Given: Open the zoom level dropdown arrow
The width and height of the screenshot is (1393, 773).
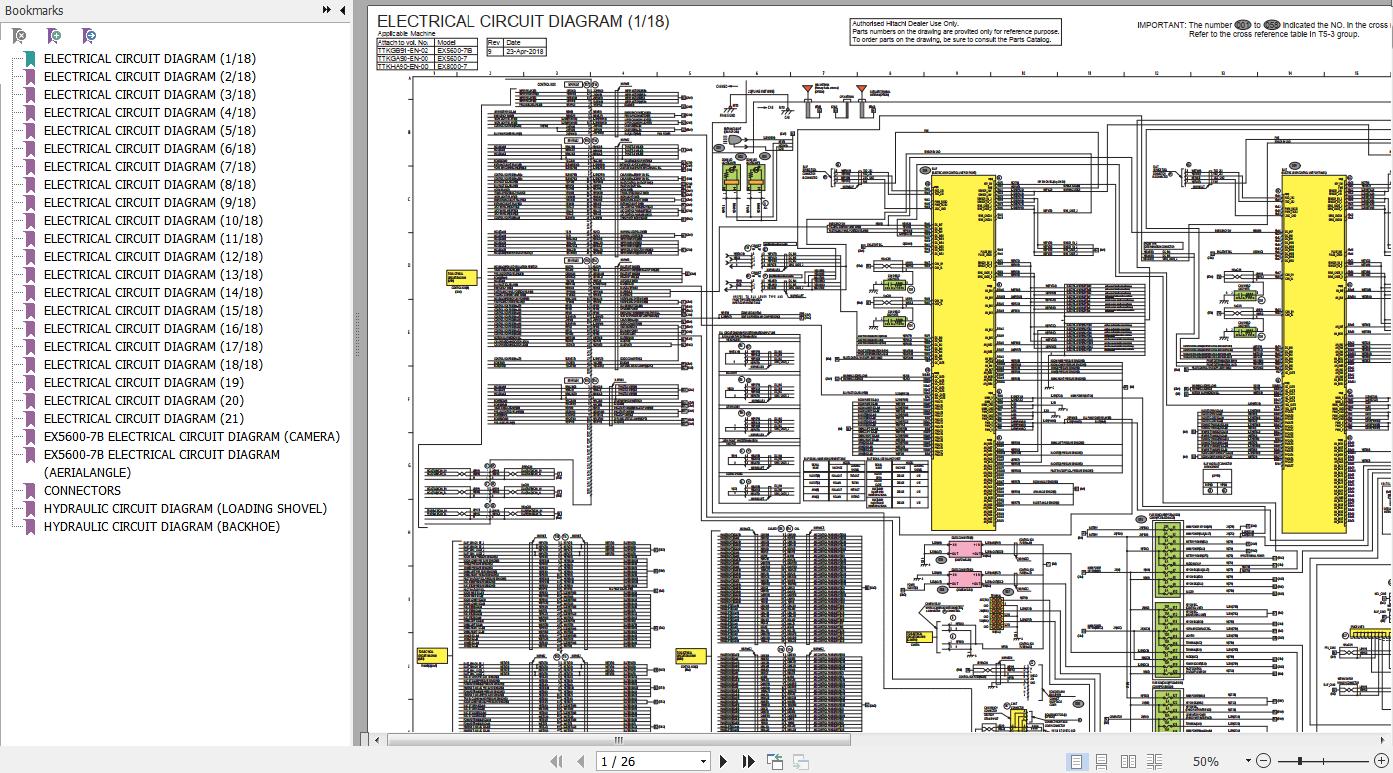Looking at the screenshot, I should [x=1246, y=762].
